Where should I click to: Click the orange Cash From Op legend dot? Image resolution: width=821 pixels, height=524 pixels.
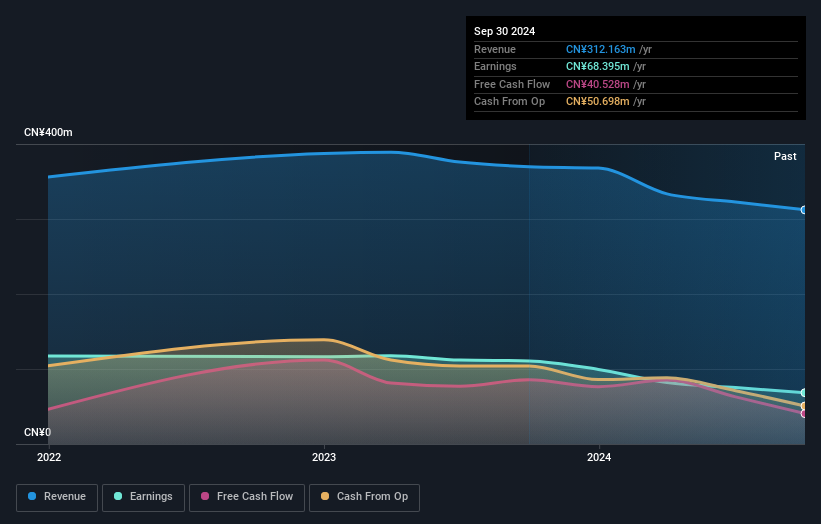click(325, 496)
